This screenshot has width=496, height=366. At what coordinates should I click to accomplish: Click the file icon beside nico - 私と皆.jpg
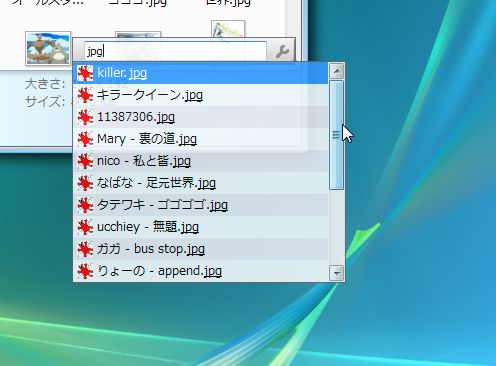coord(85,161)
